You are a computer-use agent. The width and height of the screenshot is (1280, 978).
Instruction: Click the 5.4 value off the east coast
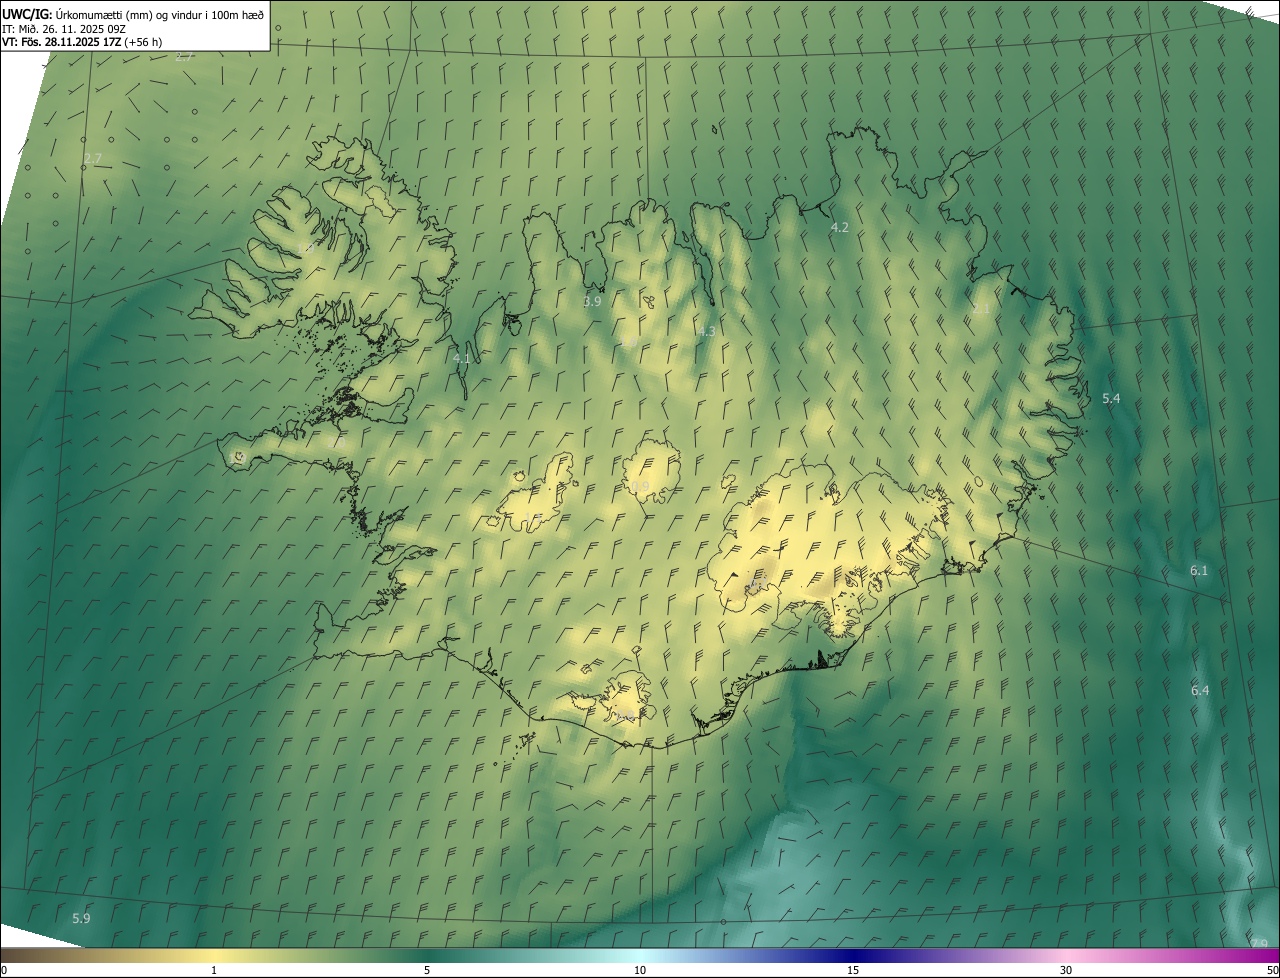tap(1111, 399)
